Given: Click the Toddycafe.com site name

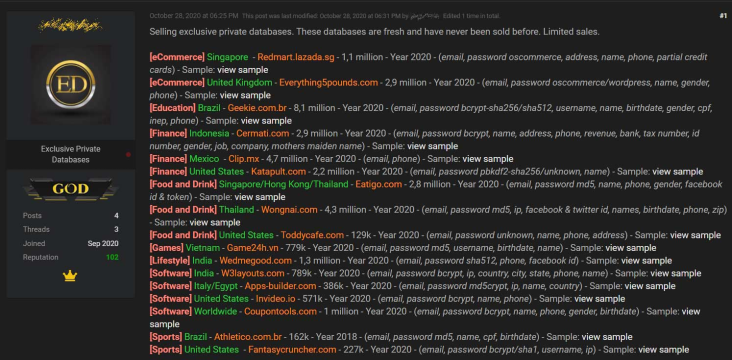Looking at the screenshot, I should click(x=312, y=235).
